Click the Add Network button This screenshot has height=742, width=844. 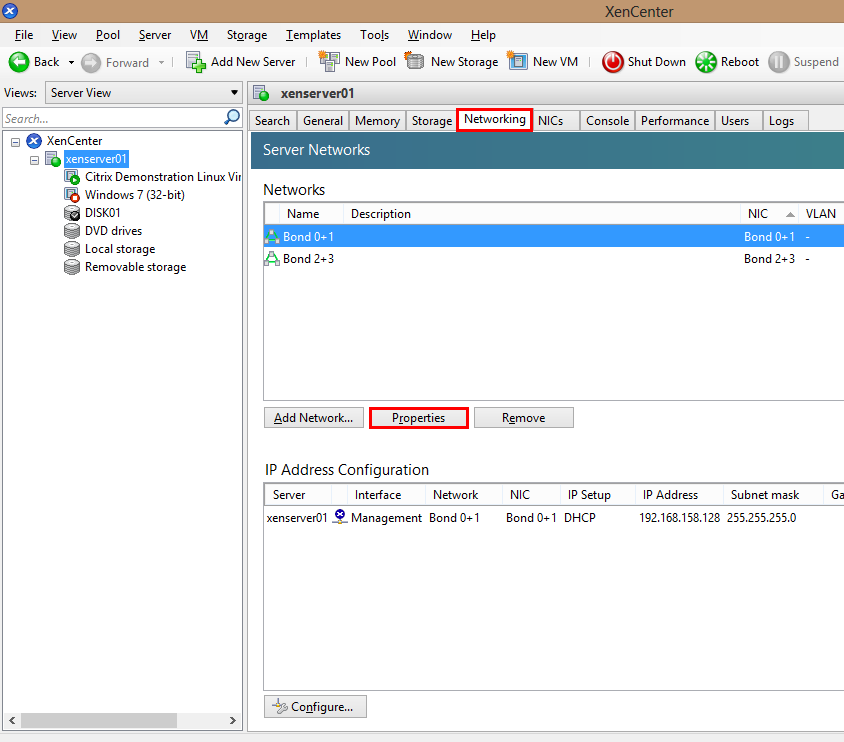pos(313,418)
